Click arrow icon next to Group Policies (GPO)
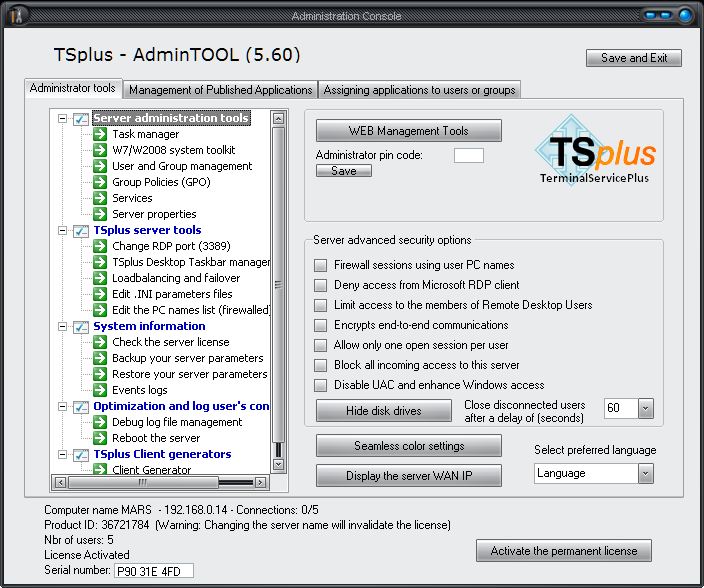 [100, 182]
